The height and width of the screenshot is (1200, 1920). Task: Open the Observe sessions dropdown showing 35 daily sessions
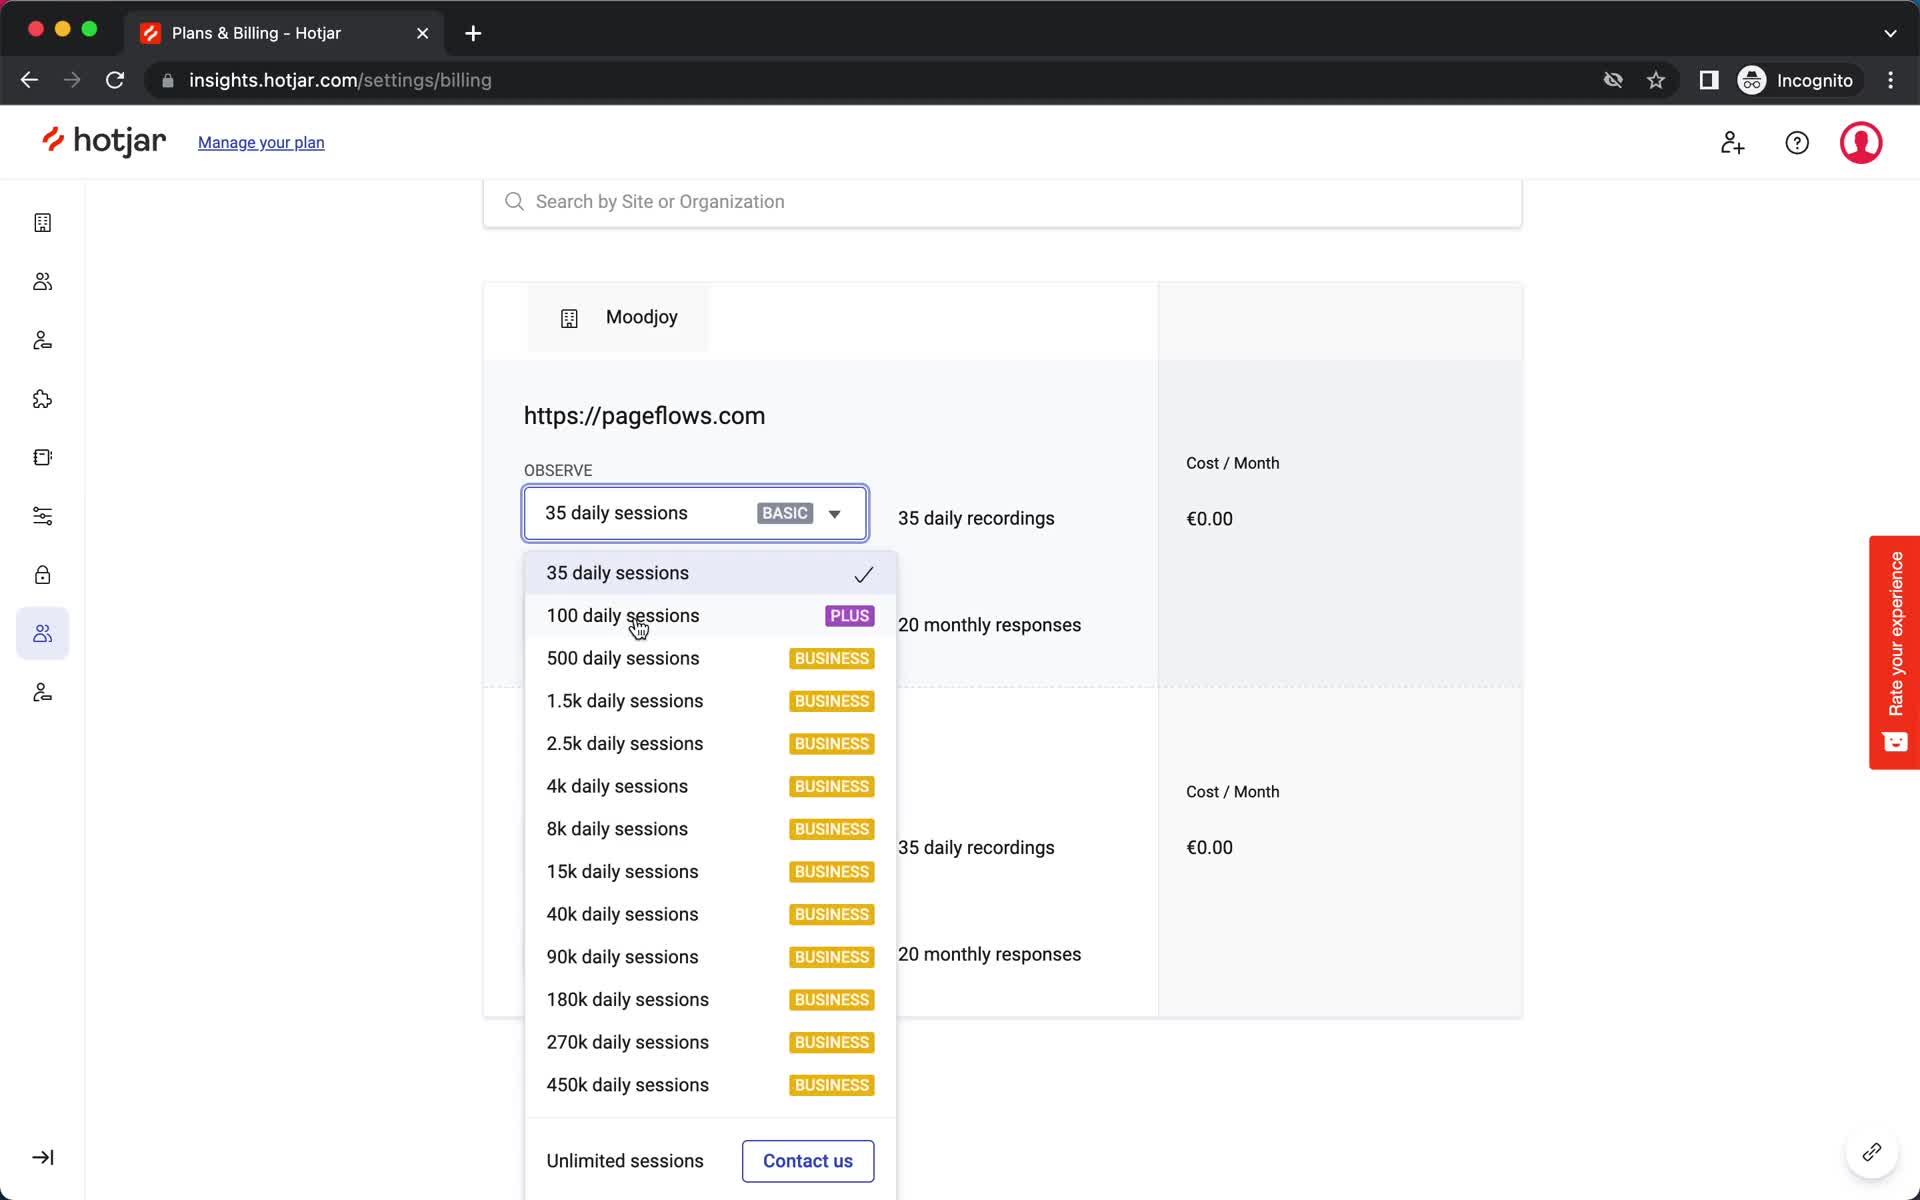tap(695, 513)
